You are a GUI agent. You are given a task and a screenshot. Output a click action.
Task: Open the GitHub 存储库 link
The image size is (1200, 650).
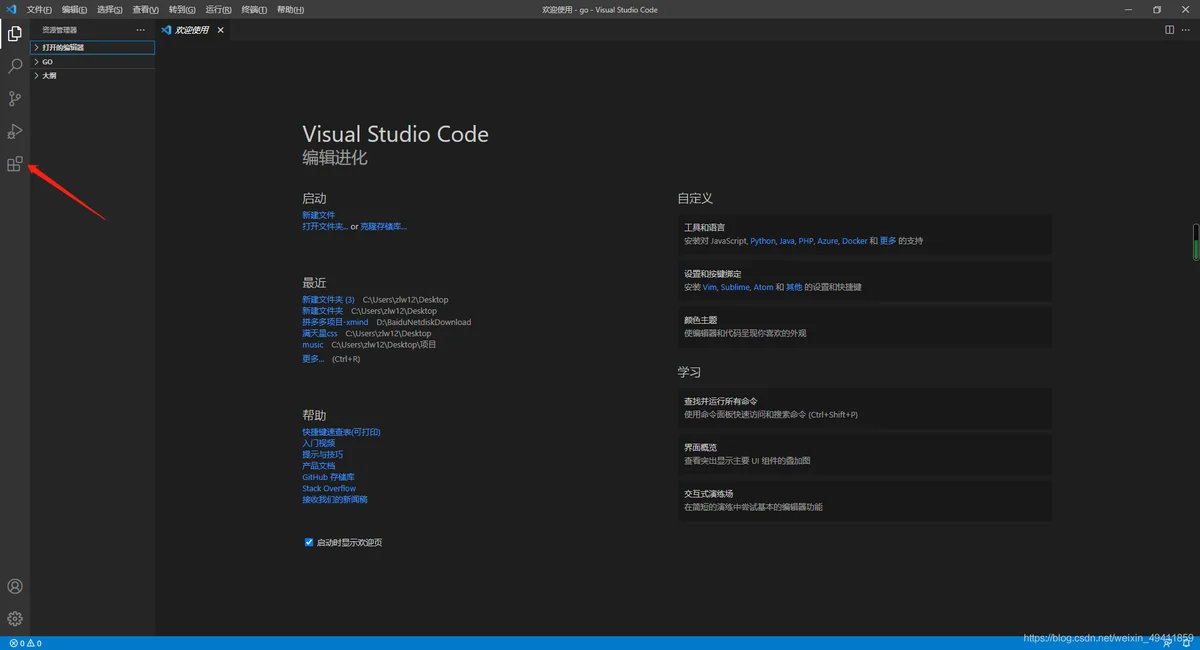tap(328, 477)
